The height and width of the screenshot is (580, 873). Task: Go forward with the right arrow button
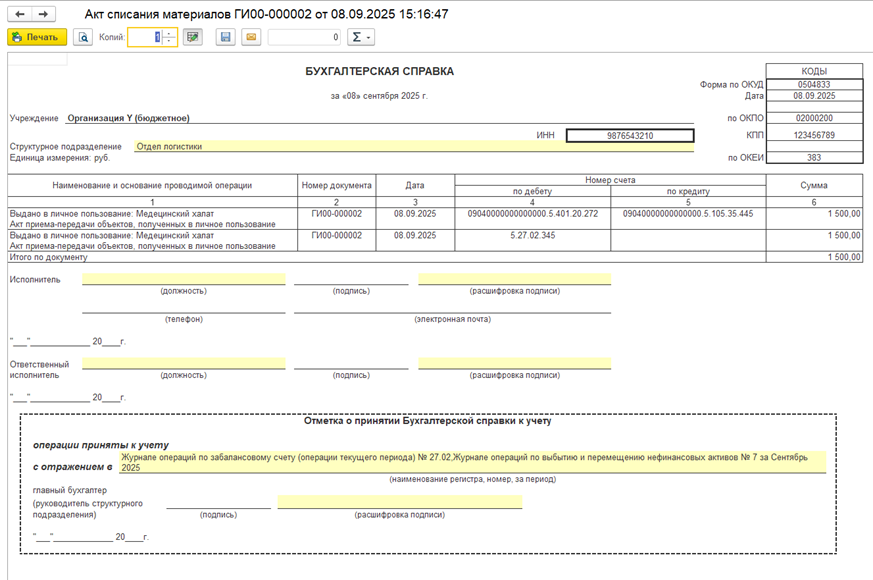tap(43, 14)
